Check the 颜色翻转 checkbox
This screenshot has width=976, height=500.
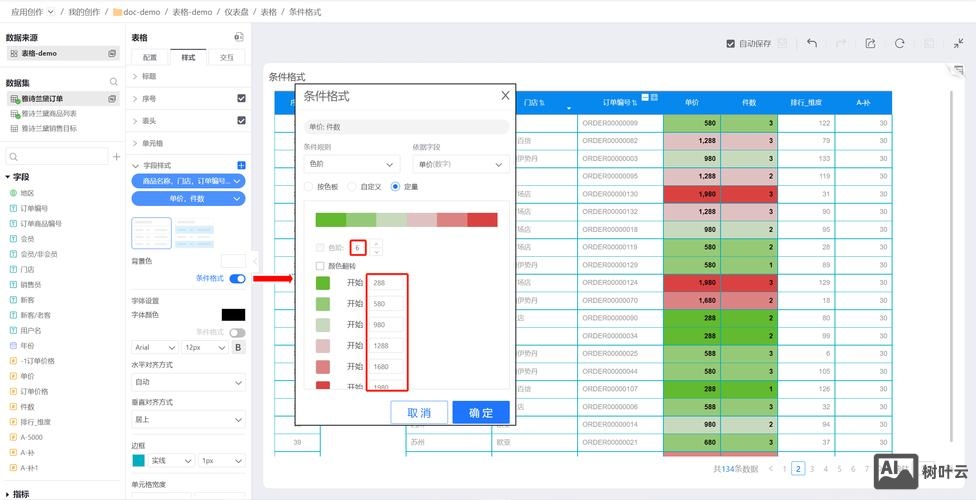(320, 266)
